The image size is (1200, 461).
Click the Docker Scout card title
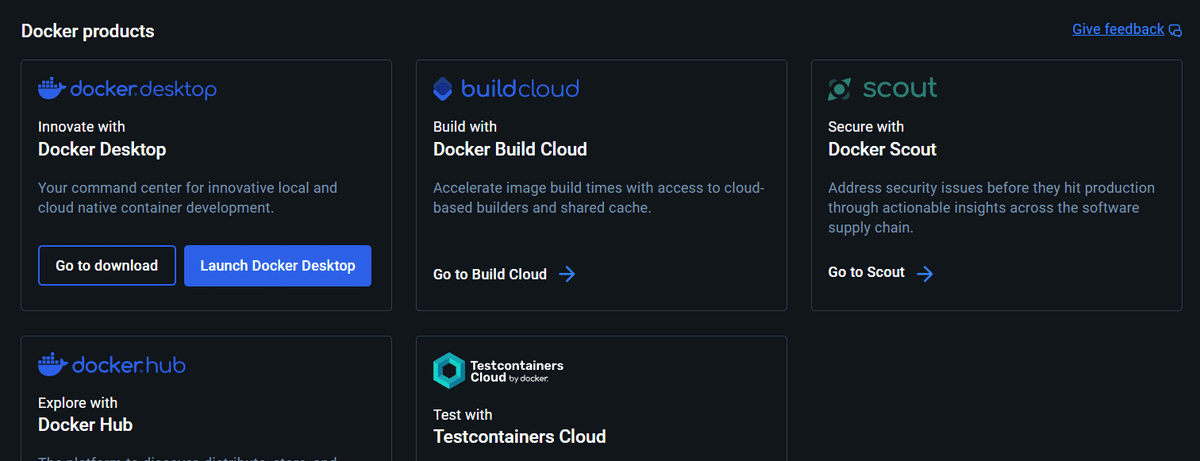pos(882,149)
